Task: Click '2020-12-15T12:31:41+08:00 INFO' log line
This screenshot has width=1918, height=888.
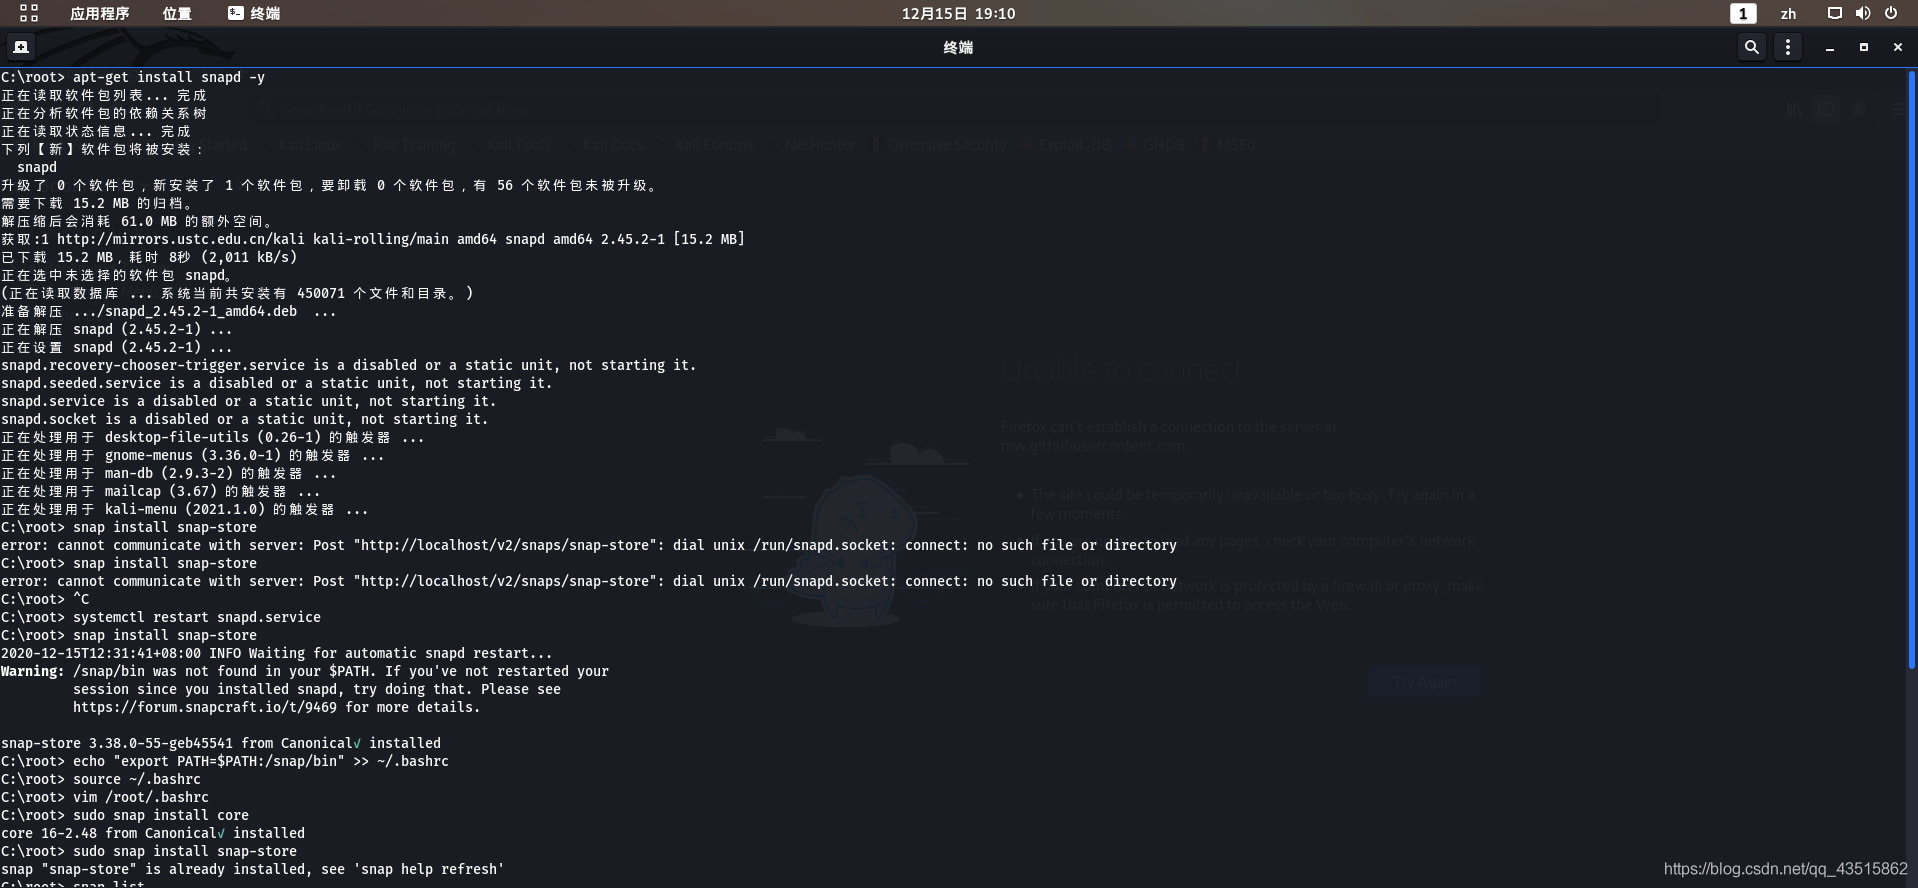Action: 277,653
